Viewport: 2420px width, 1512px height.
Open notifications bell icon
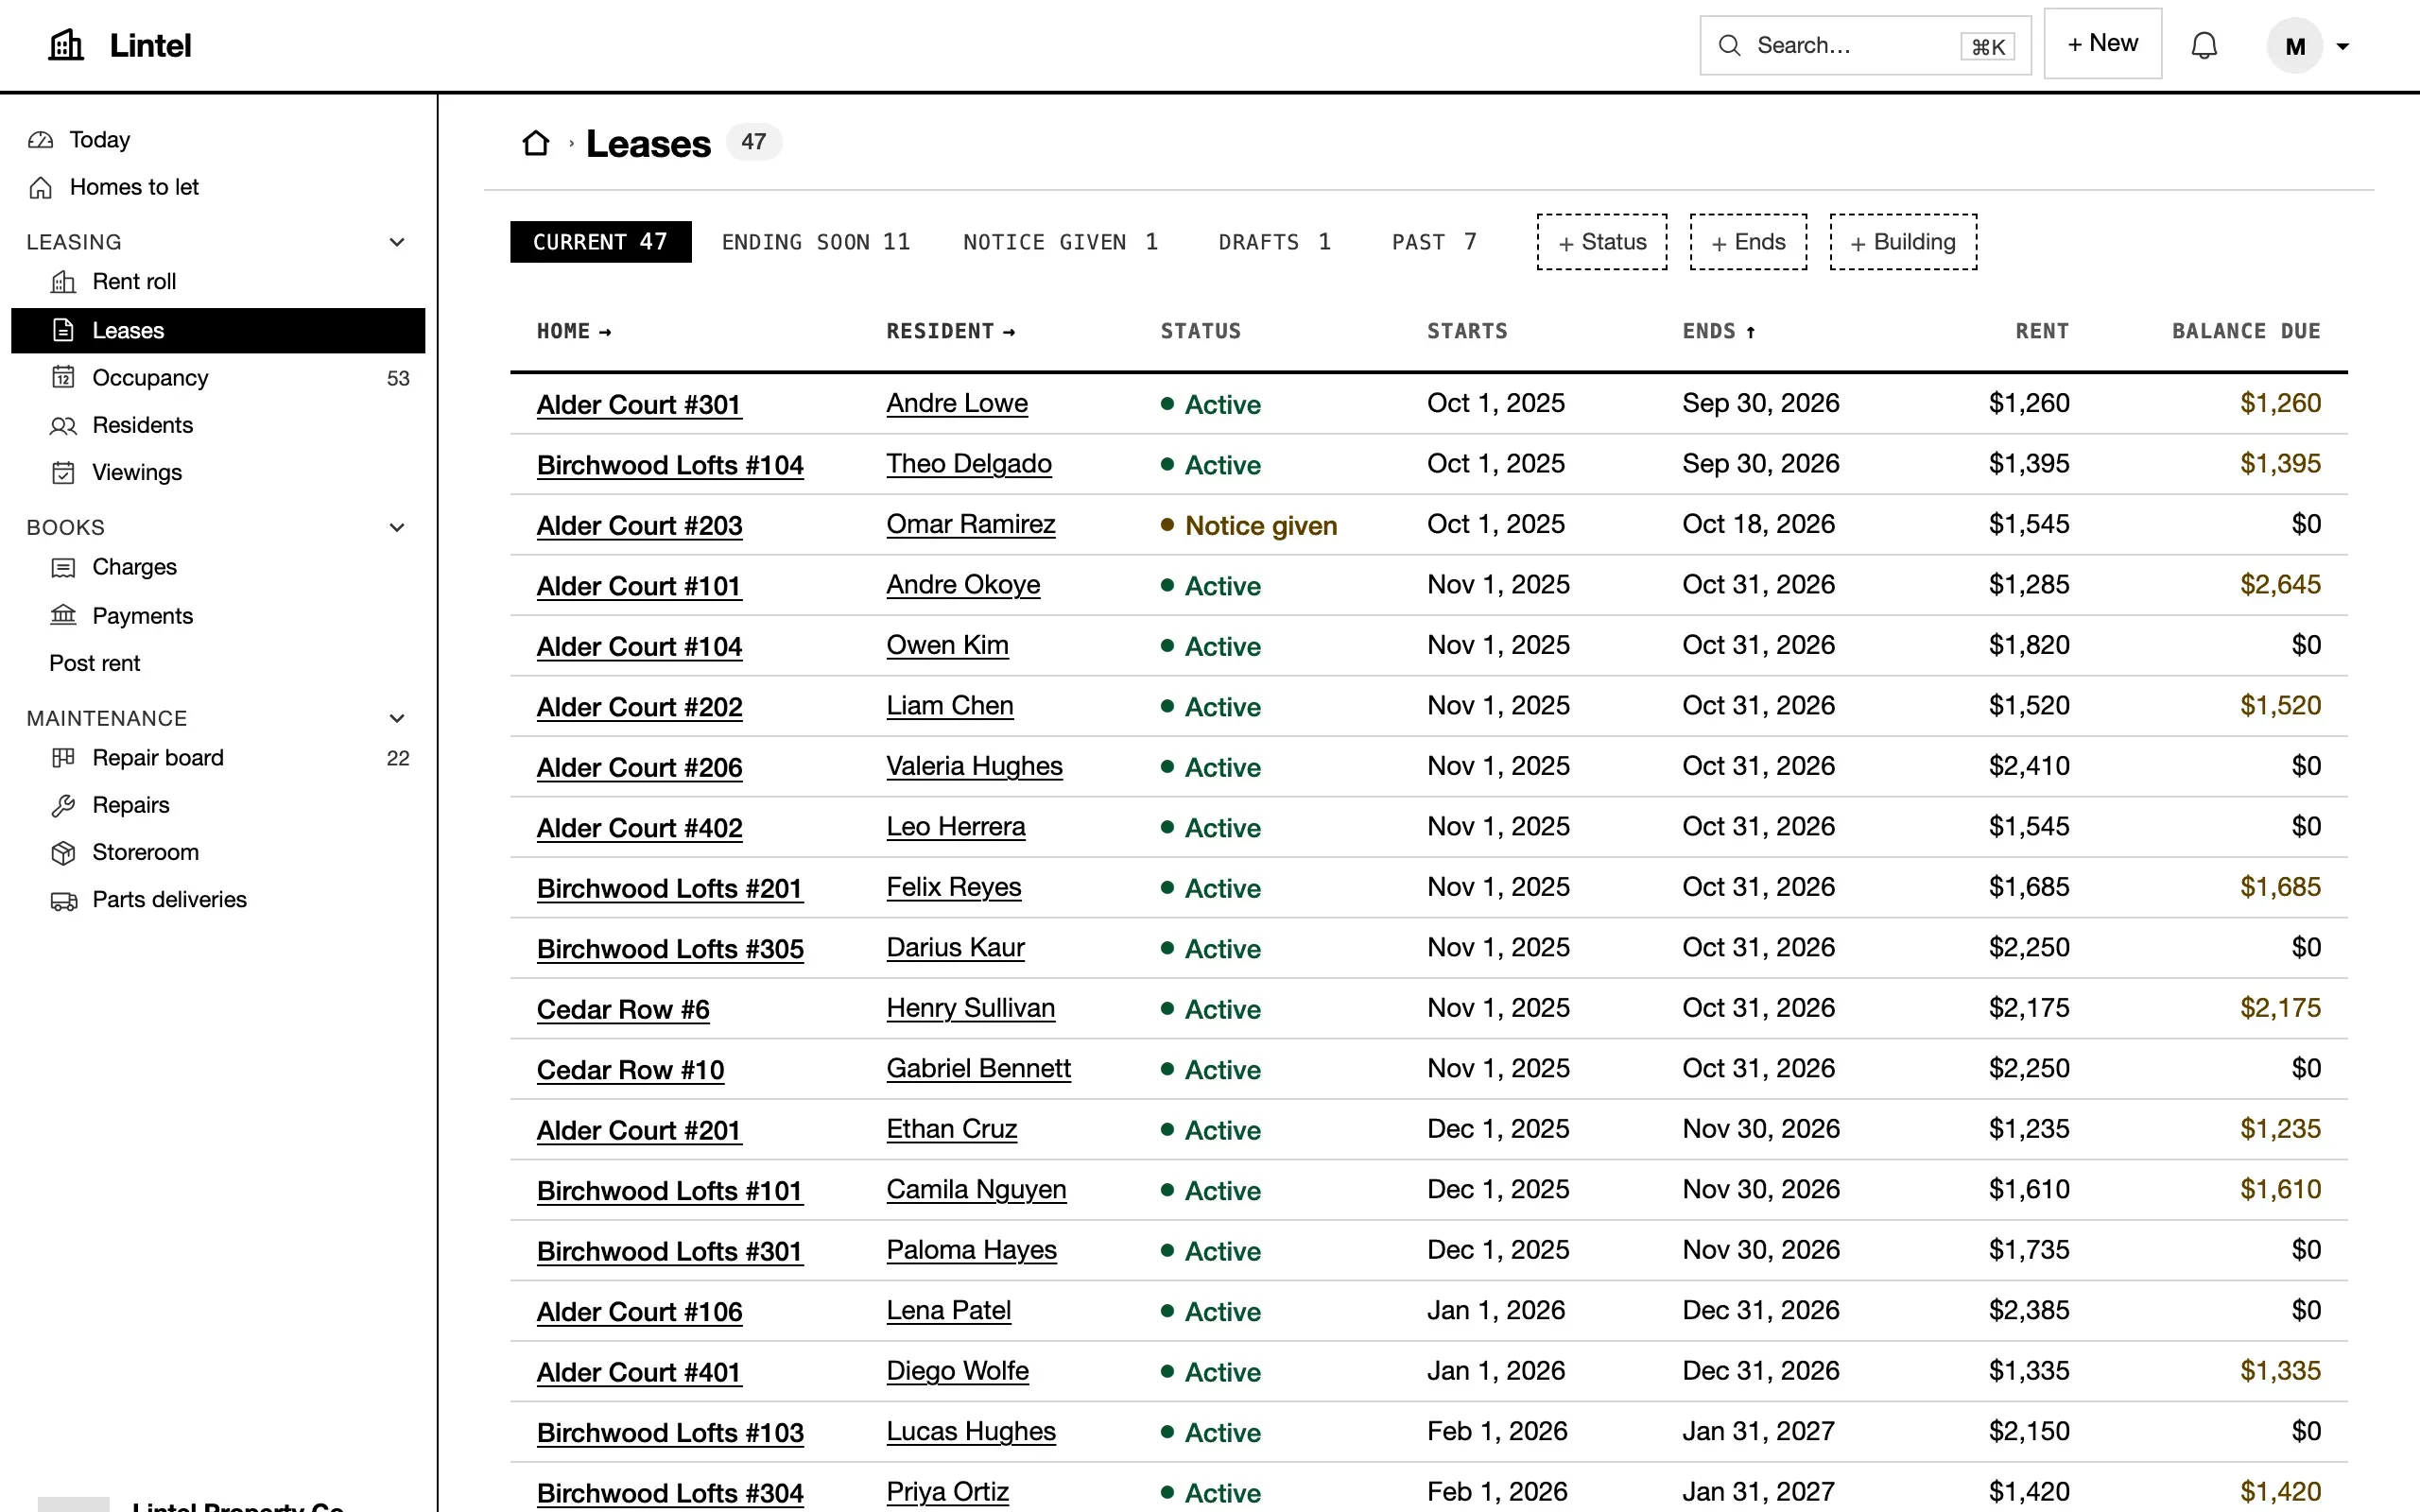pyautogui.click(x=2204, y=46)
